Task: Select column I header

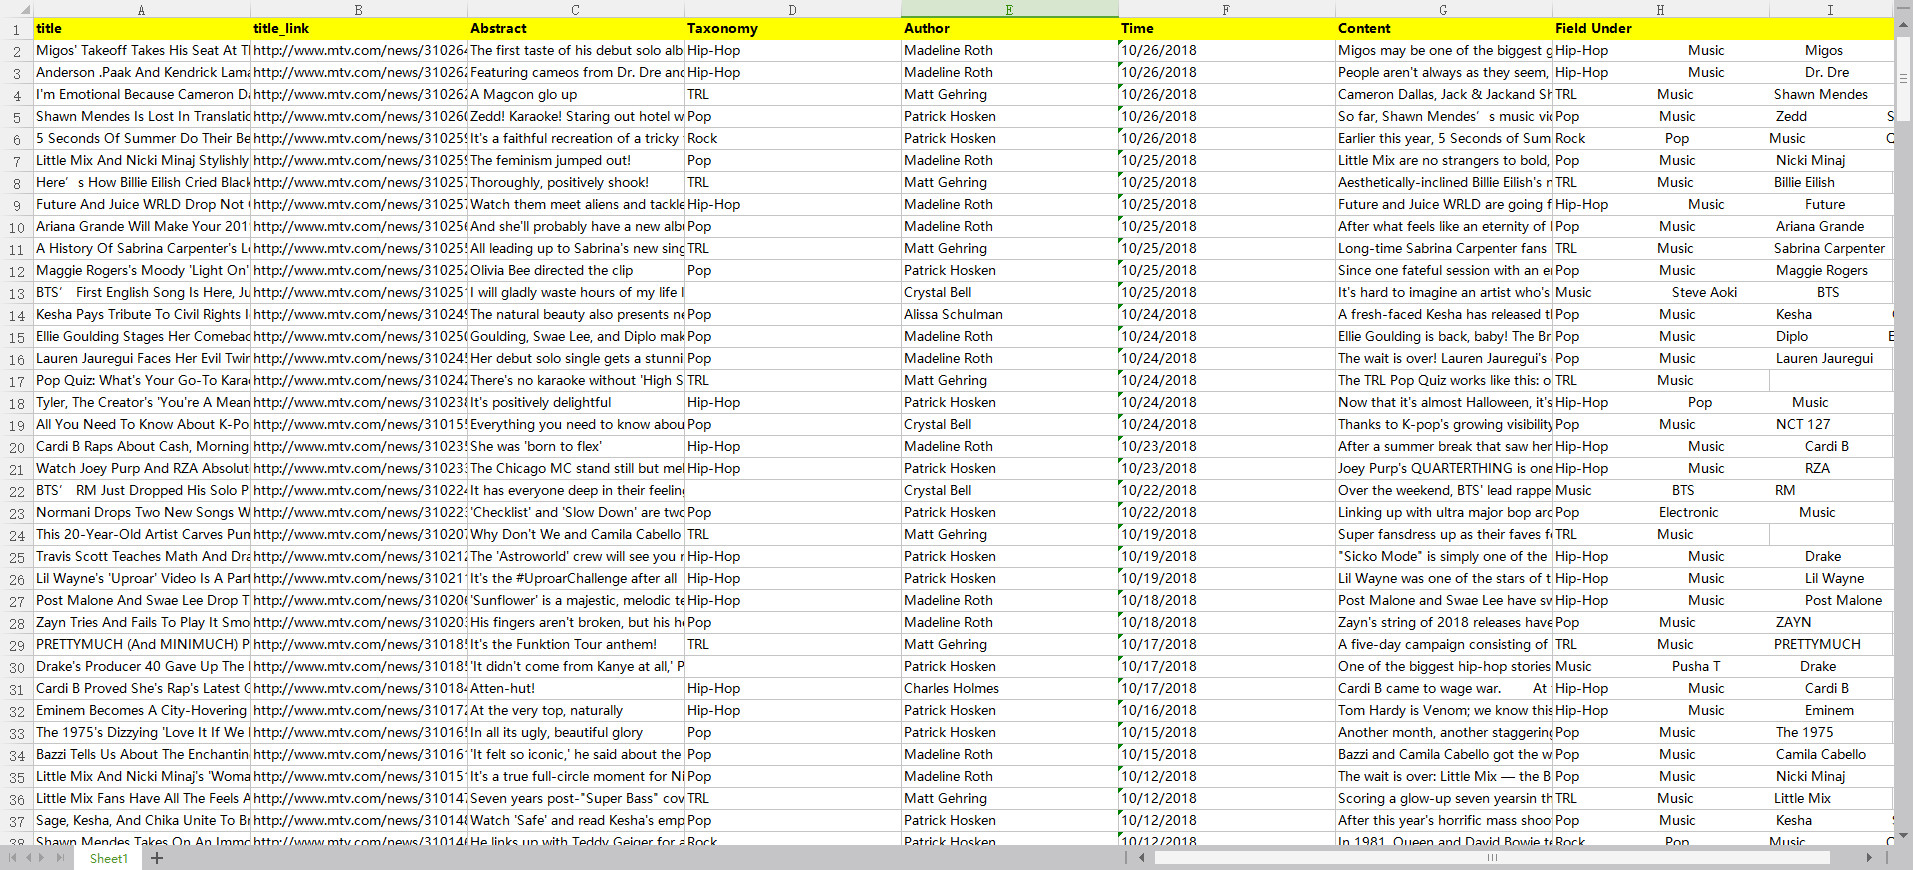Action: click(x=1830, y=9)
